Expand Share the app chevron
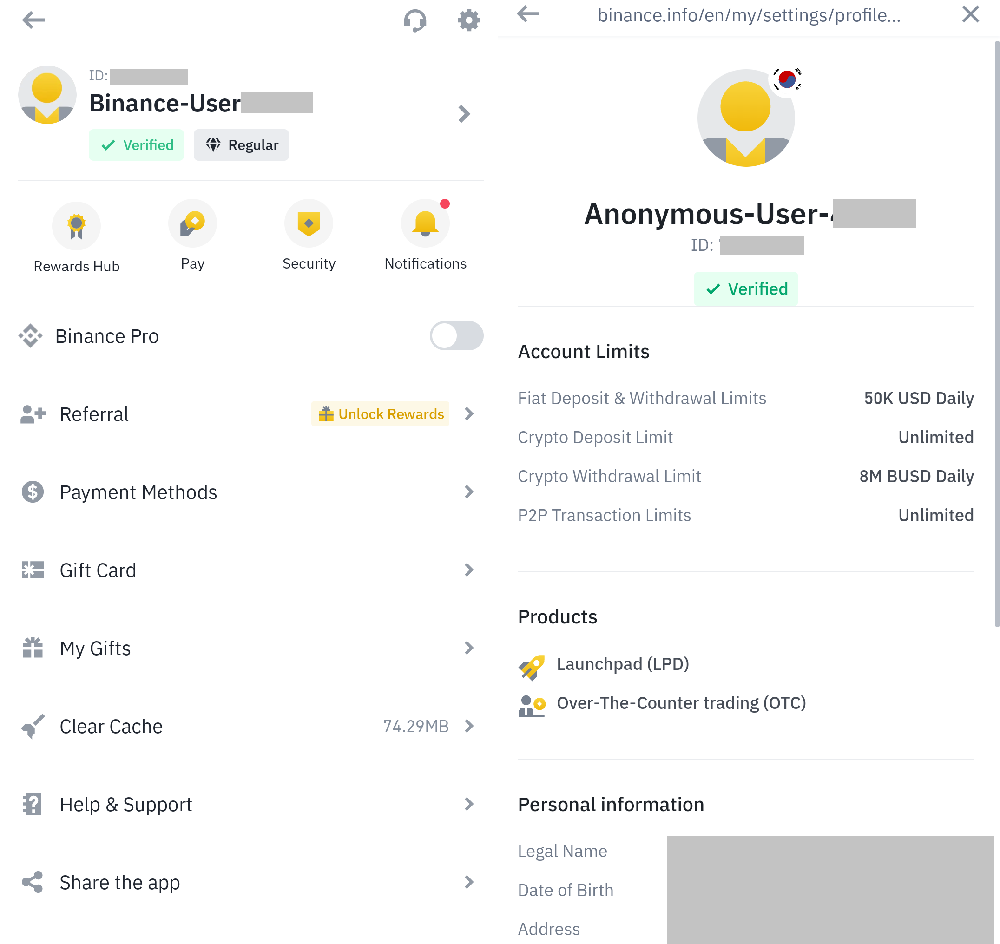The image size is (1000, 944). (x=469, y=882)
